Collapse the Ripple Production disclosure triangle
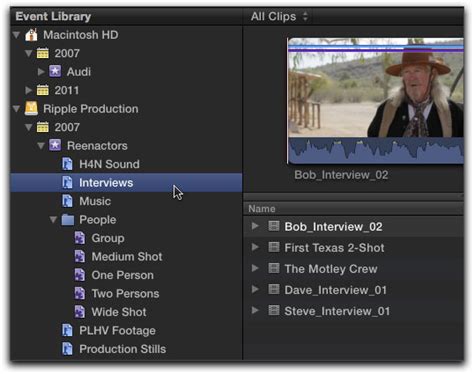Image resolution: width=474 pixels, height=374 pixels. pyautogui.click(x=16, y=109)
